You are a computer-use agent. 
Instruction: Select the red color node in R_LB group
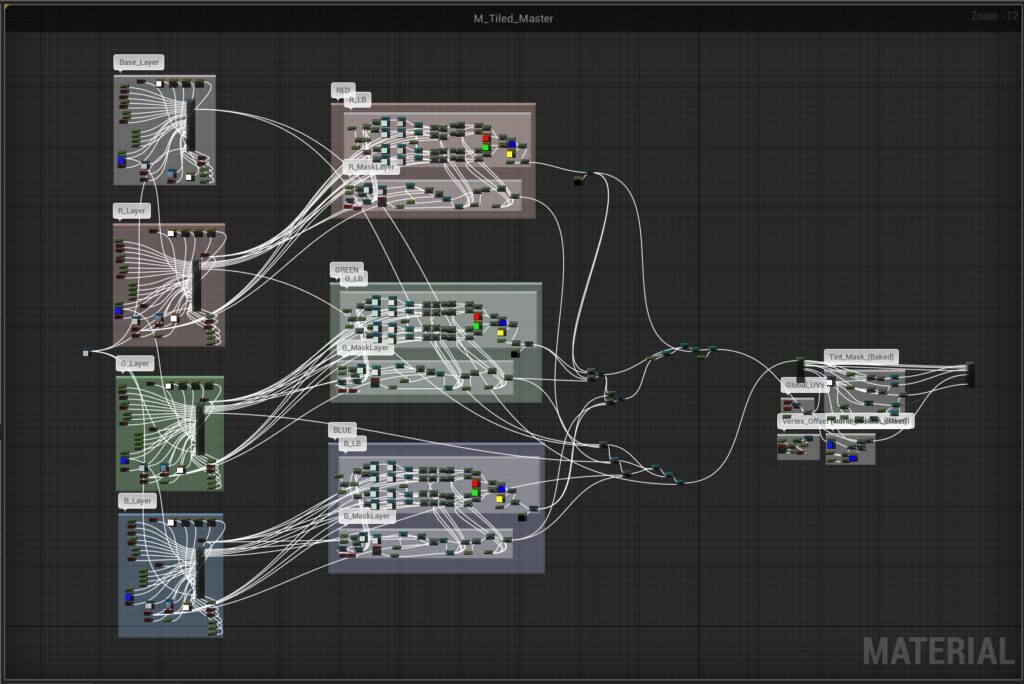pyautogui.click(x=486, y=138)
